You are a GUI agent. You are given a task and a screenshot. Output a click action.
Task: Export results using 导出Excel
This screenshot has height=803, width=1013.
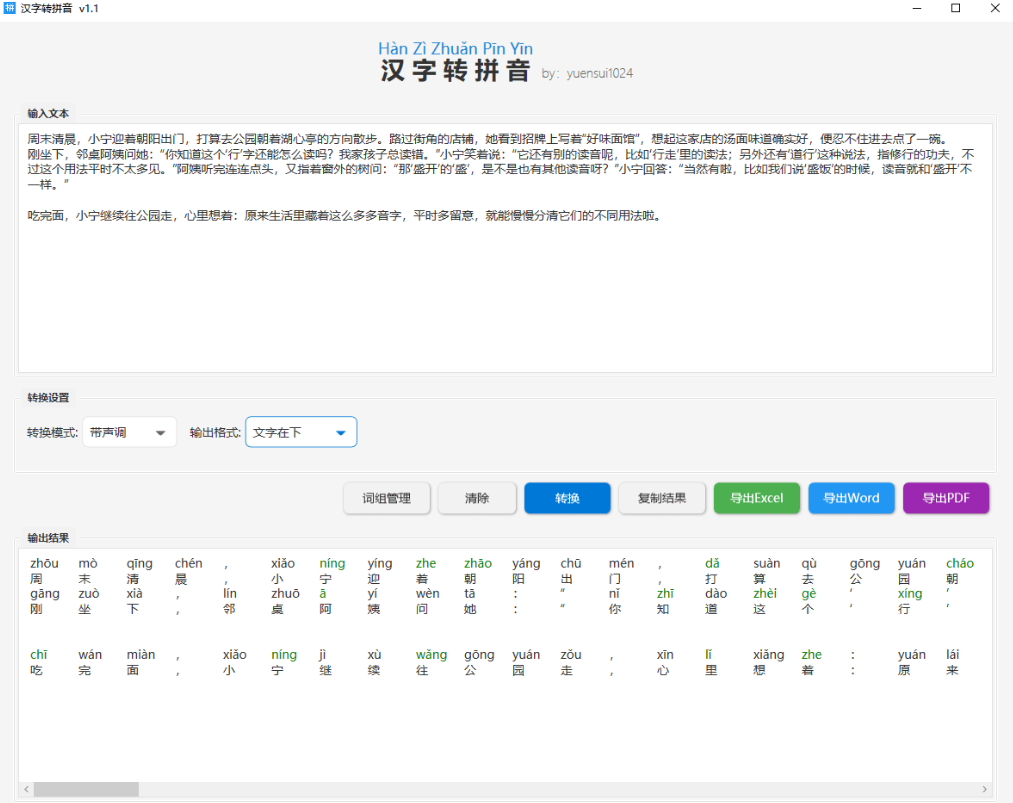pyautogui.click(x=757, y=498)
